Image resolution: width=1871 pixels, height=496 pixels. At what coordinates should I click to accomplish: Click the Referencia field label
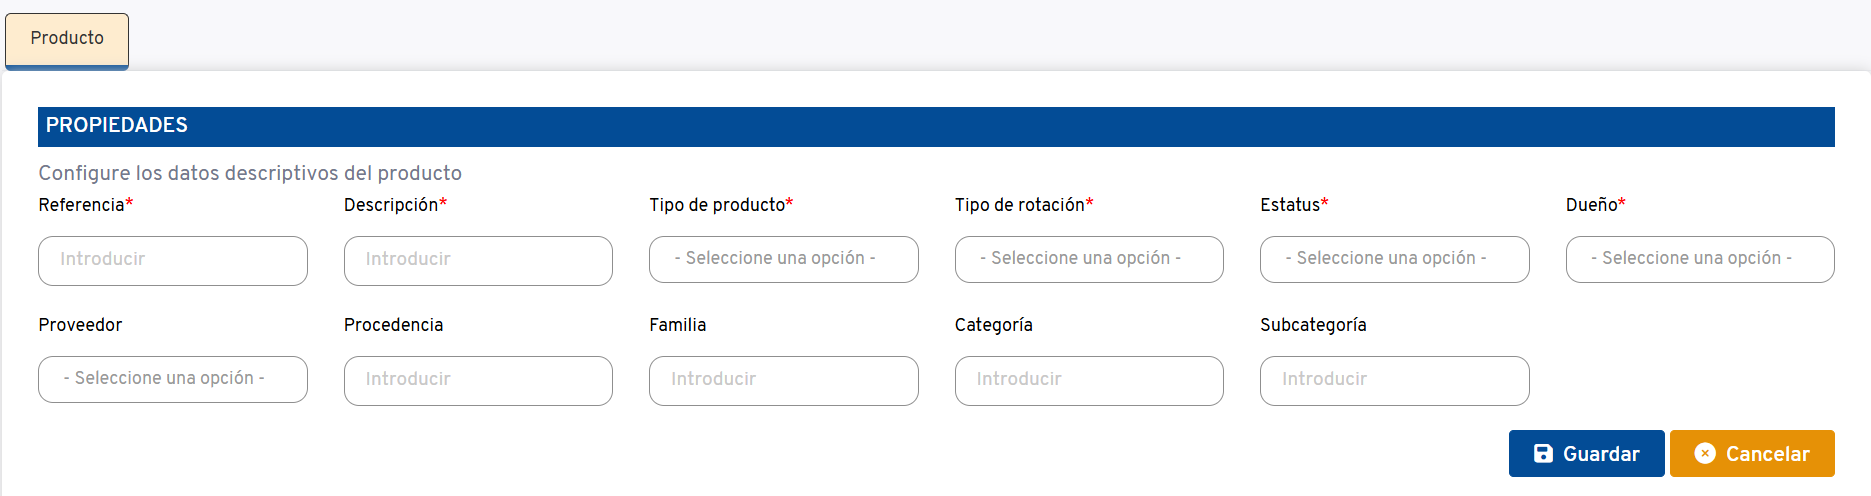(81, 205)
